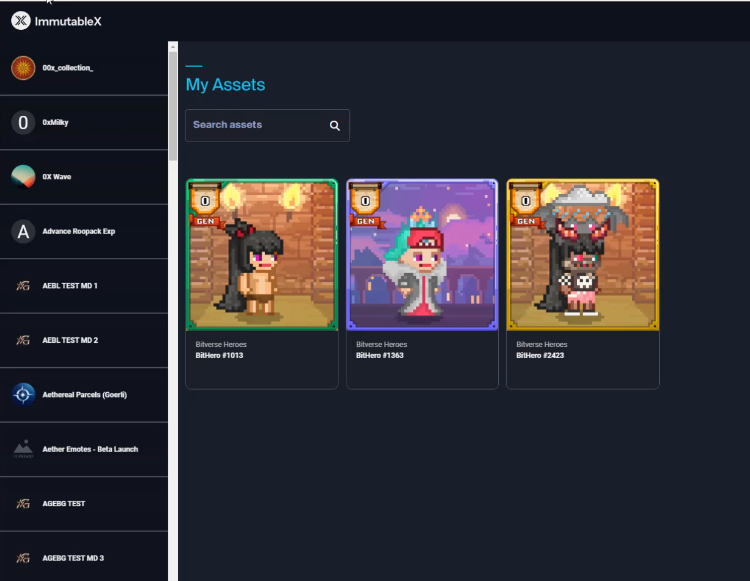Viewport: 750px width, 581px height.
Task: Click the BitHero #1363 title
Action: point(380,355)
